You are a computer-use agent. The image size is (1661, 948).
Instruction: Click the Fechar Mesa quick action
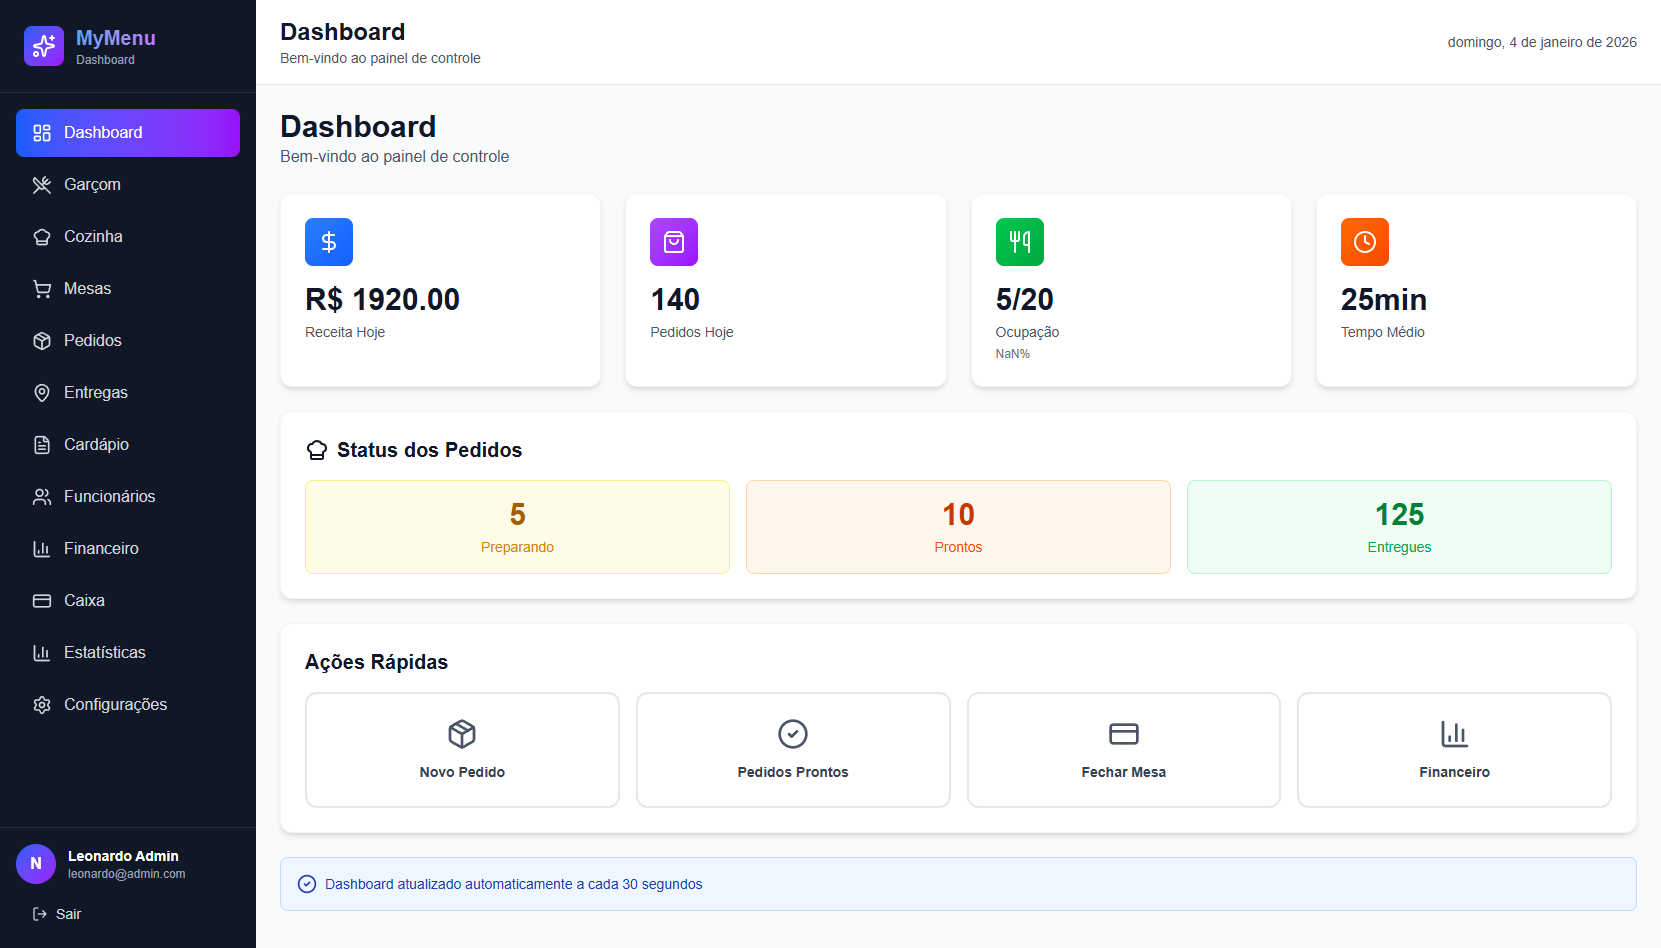click(1123, 750)
